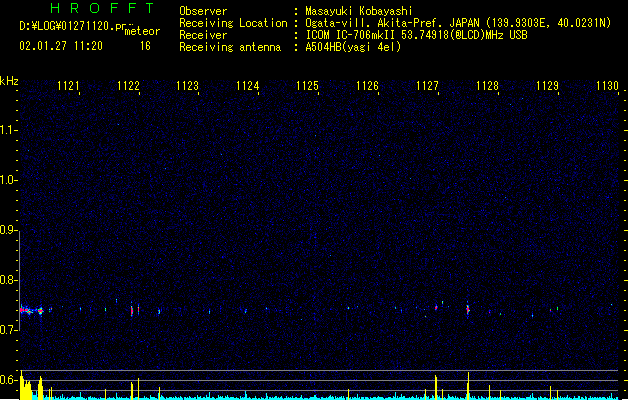The image size is (629, 400).
Task: Click the 0.9 kHz axis label
Action: (8, 230)
